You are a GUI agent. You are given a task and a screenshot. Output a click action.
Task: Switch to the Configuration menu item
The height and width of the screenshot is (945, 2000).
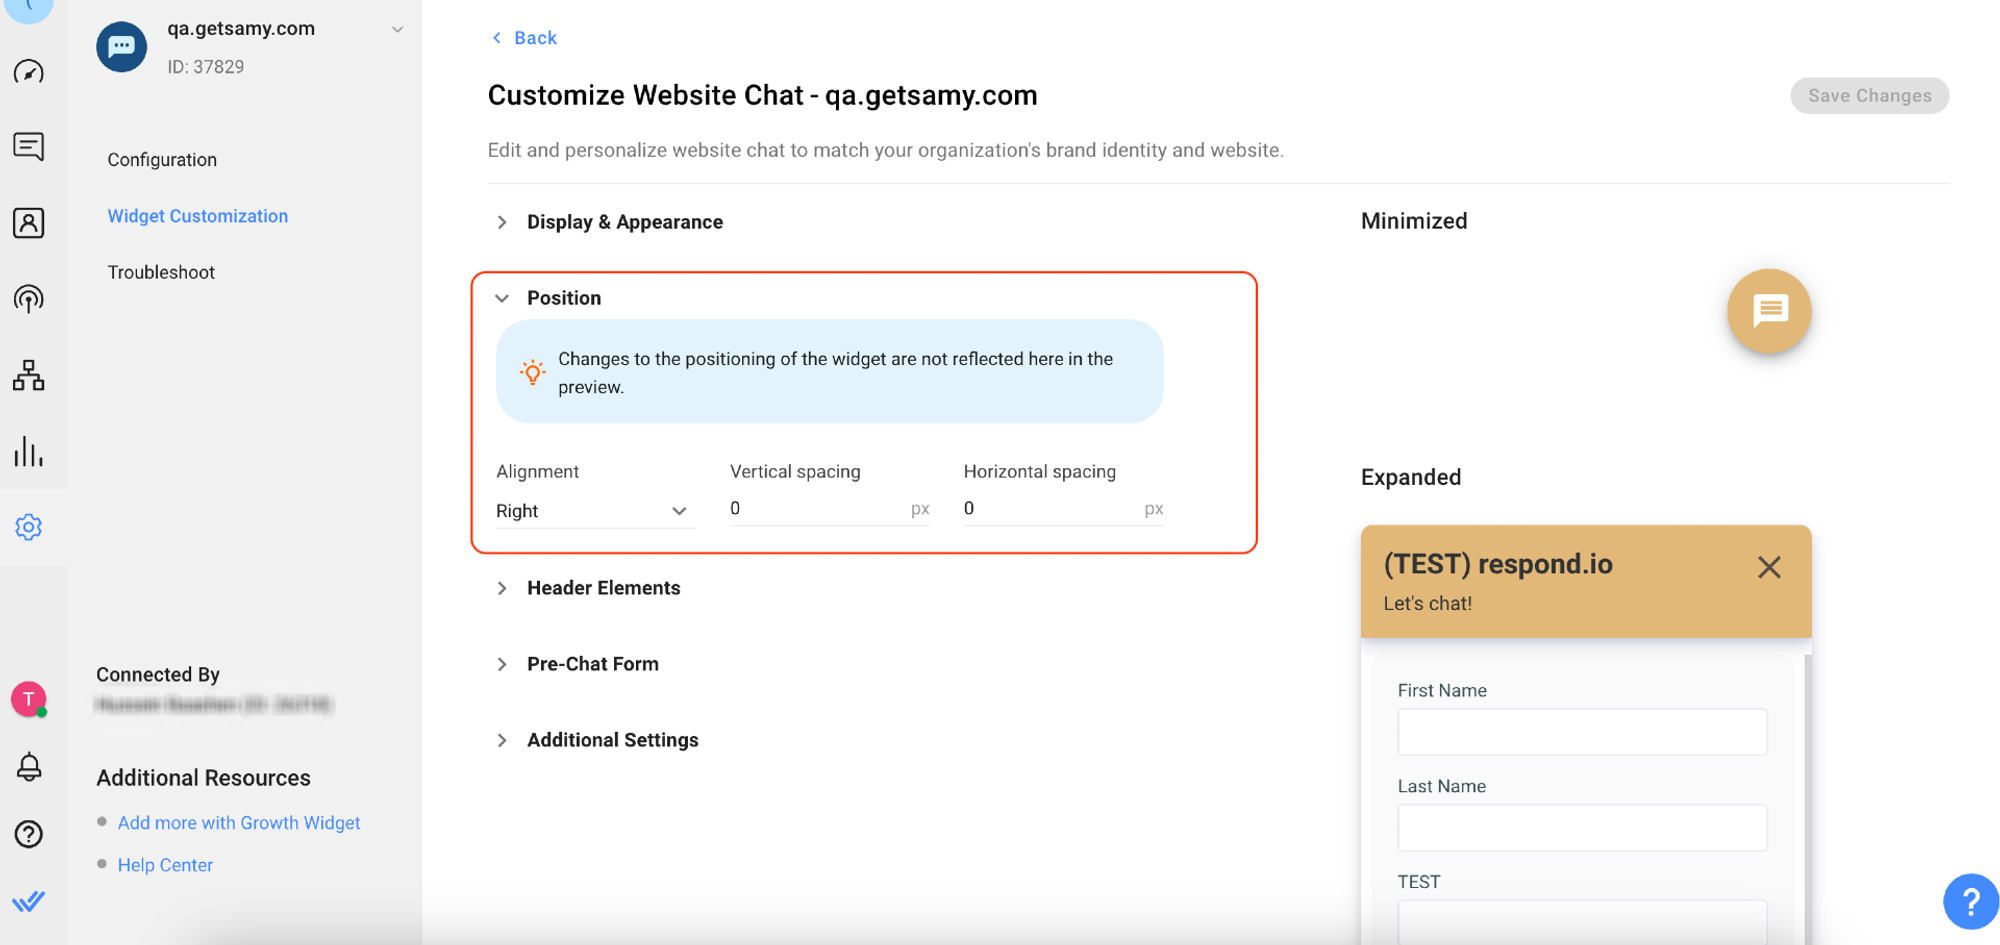pyautogui.click(x=162, y=160)
